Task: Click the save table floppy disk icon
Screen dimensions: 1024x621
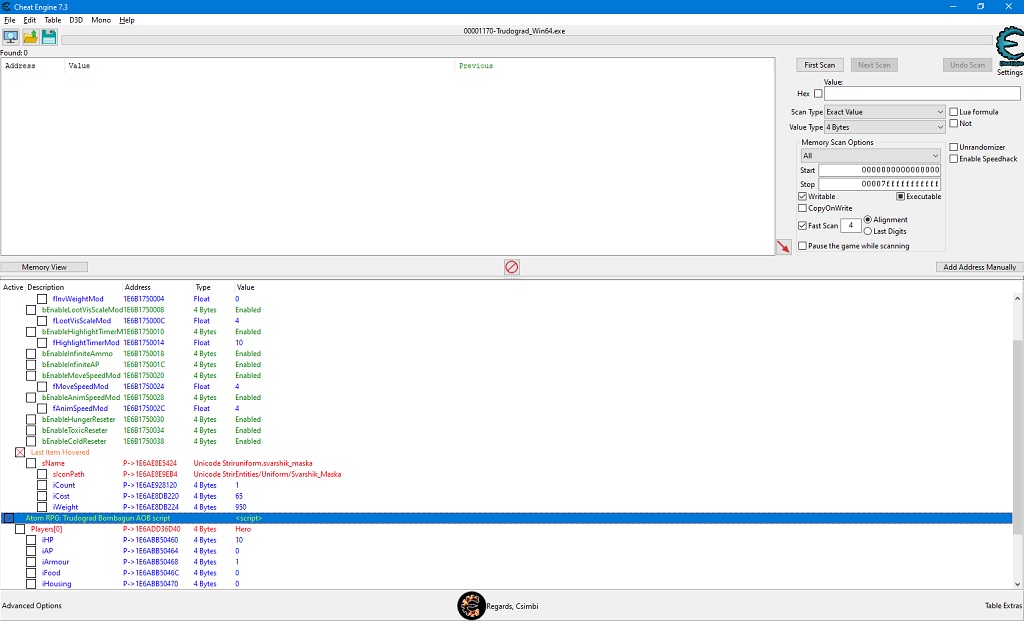Action: coord(48,38)
